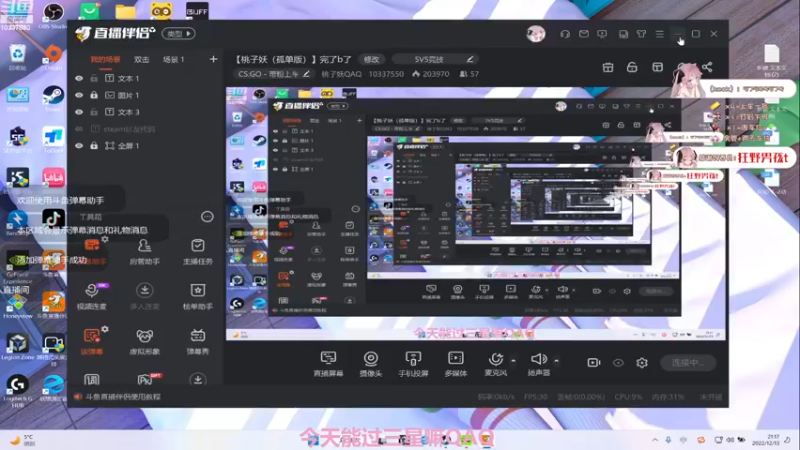Select the 文本 3 source row

pos(145,112)
